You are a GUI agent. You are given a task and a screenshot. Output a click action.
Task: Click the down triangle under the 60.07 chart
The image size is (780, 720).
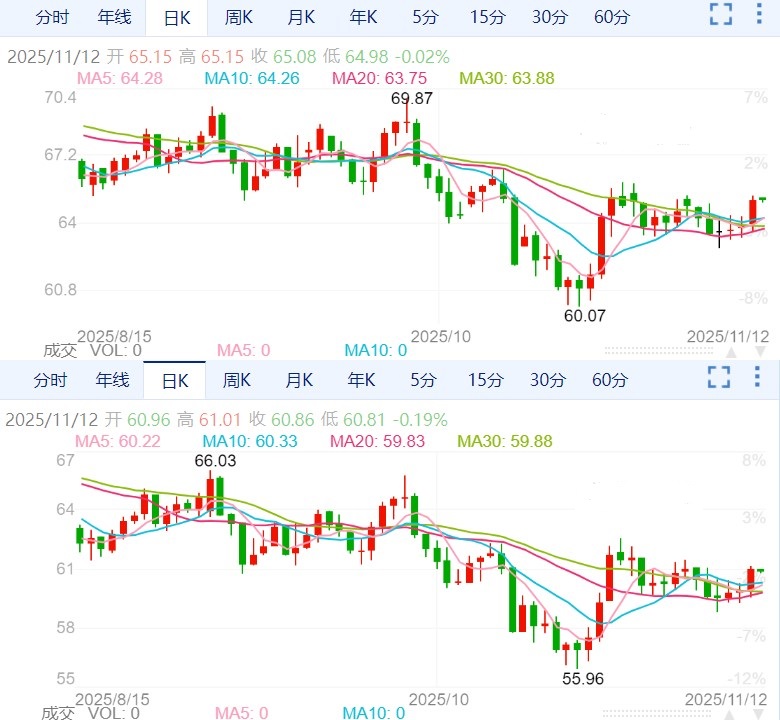click(x=760, y=352)
